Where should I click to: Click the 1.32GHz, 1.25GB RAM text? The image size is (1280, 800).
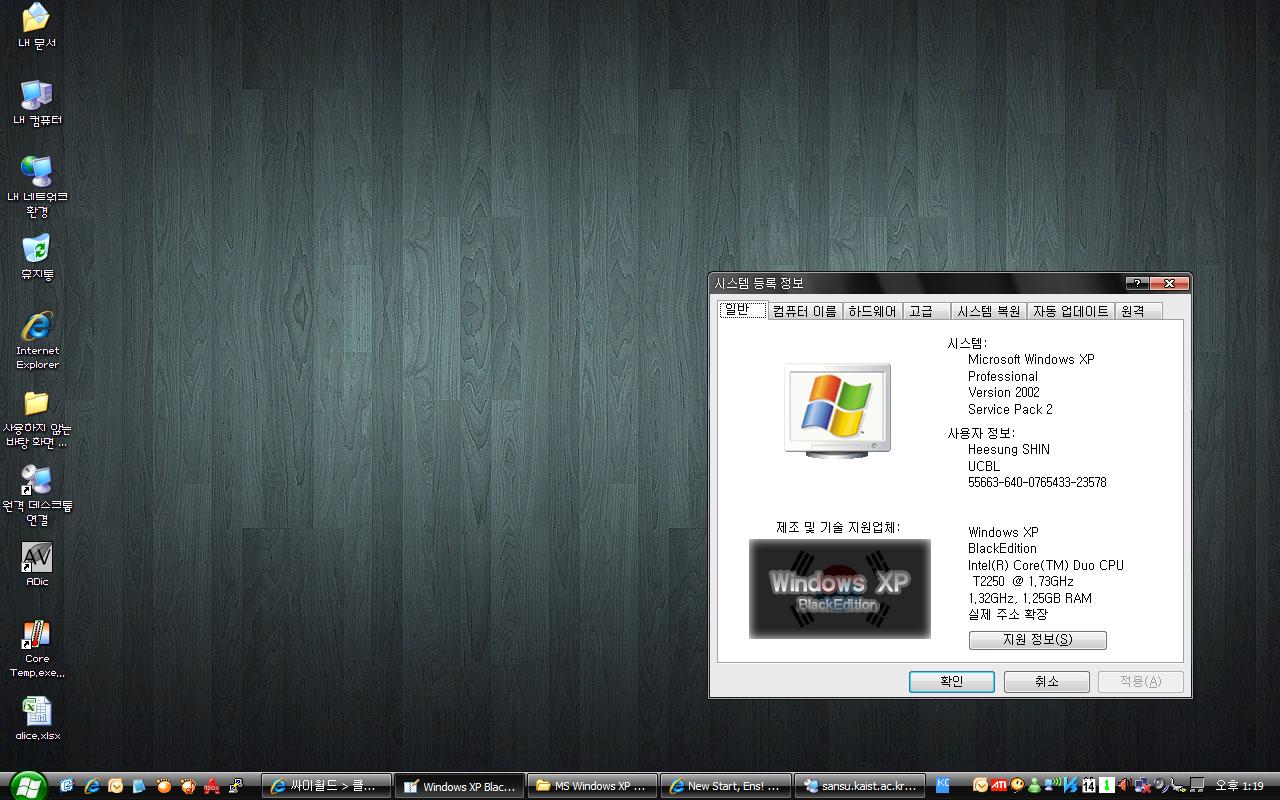coord(1030,598)
